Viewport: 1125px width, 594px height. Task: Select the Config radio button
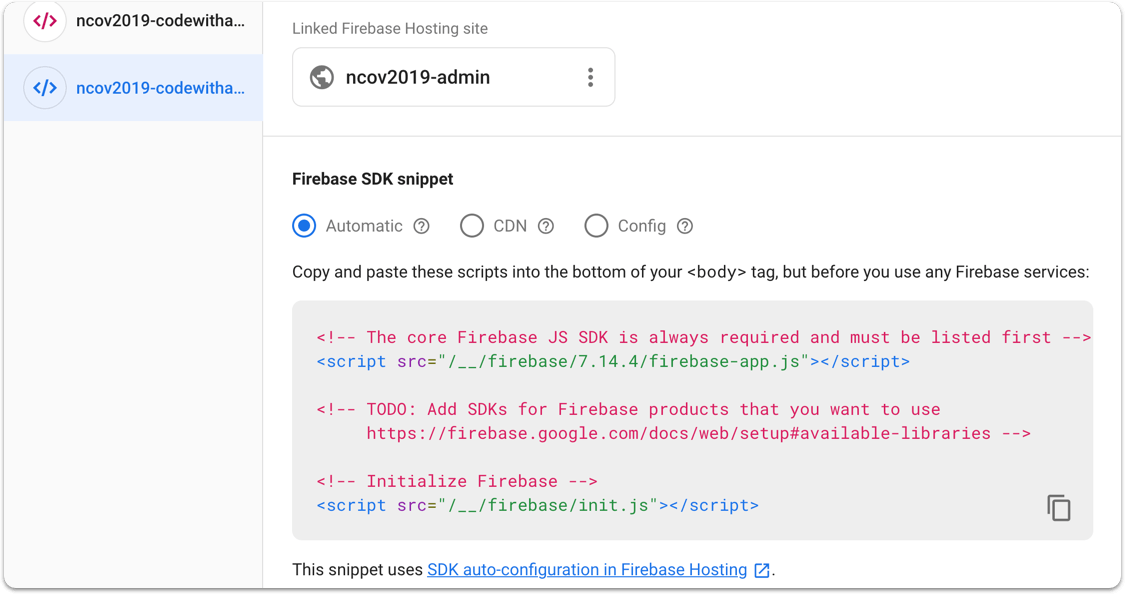pyautogui.click(x=596, y=226)
